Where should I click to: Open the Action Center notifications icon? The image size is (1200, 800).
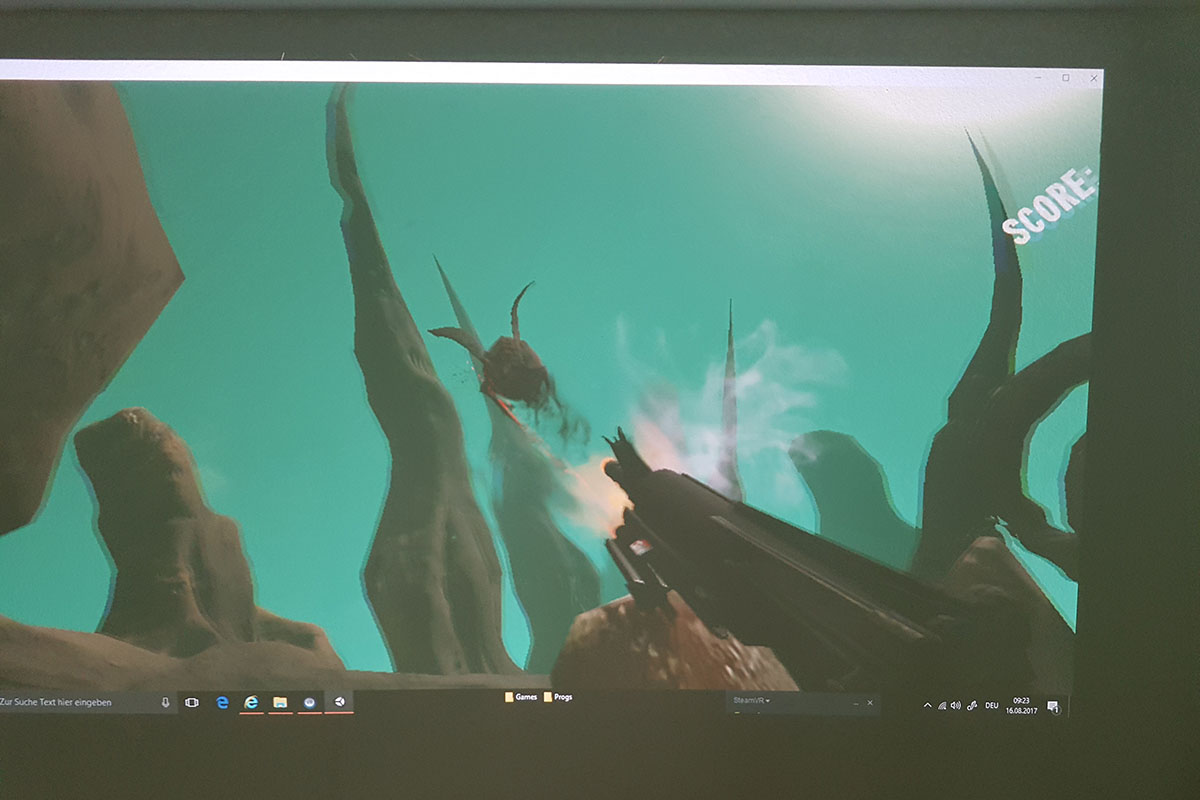1053,707
